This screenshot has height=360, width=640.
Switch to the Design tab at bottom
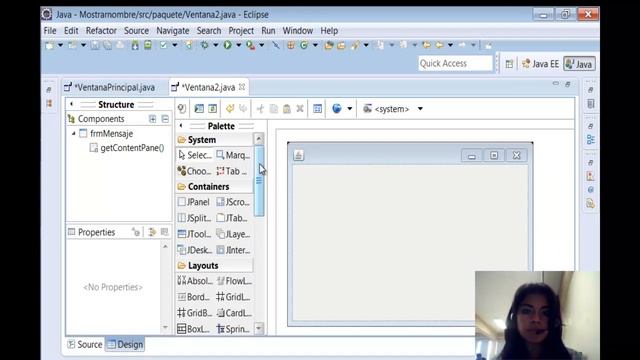[125, 344]
